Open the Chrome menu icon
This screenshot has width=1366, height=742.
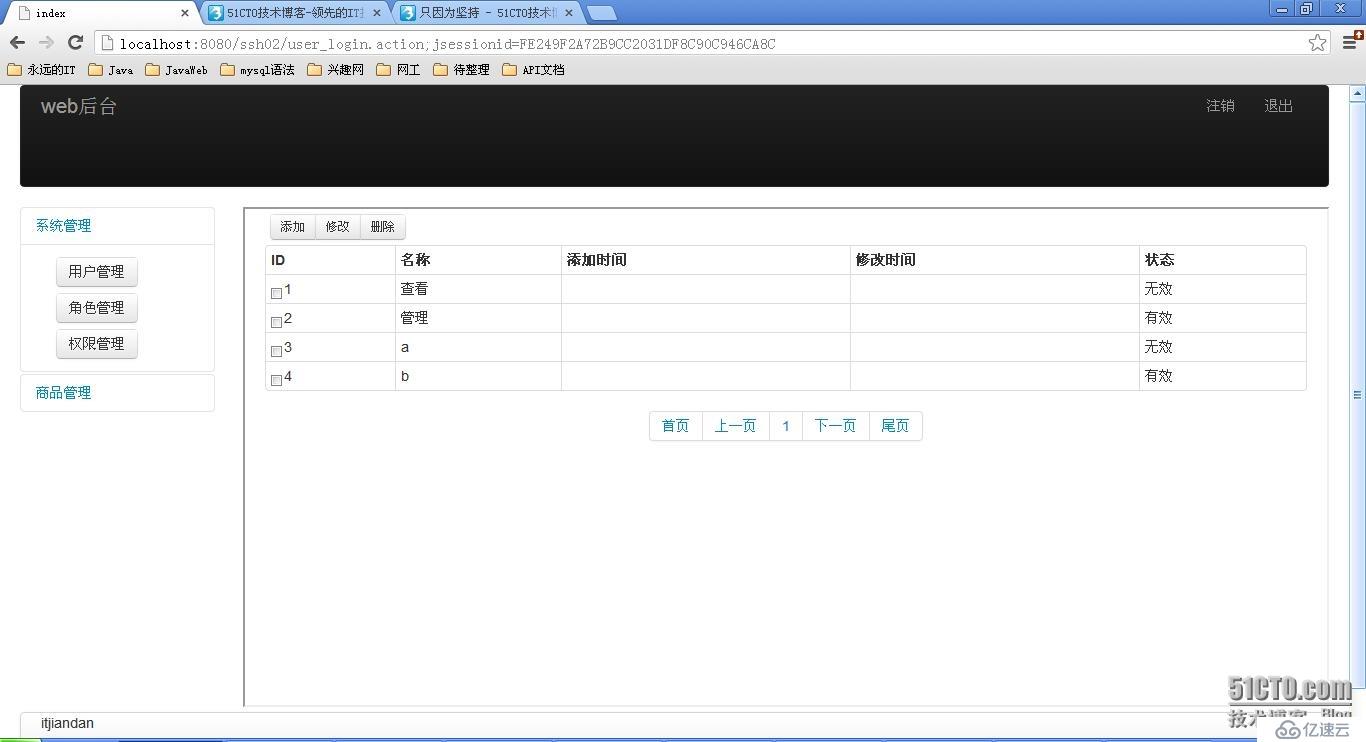coord(1349,42)
